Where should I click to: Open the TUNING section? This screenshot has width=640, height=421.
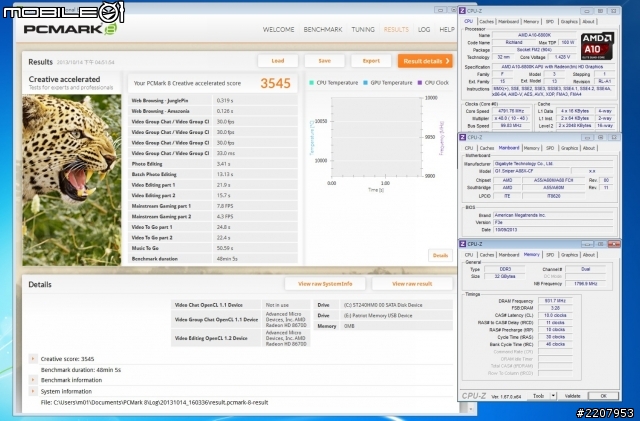coord(363,29)
